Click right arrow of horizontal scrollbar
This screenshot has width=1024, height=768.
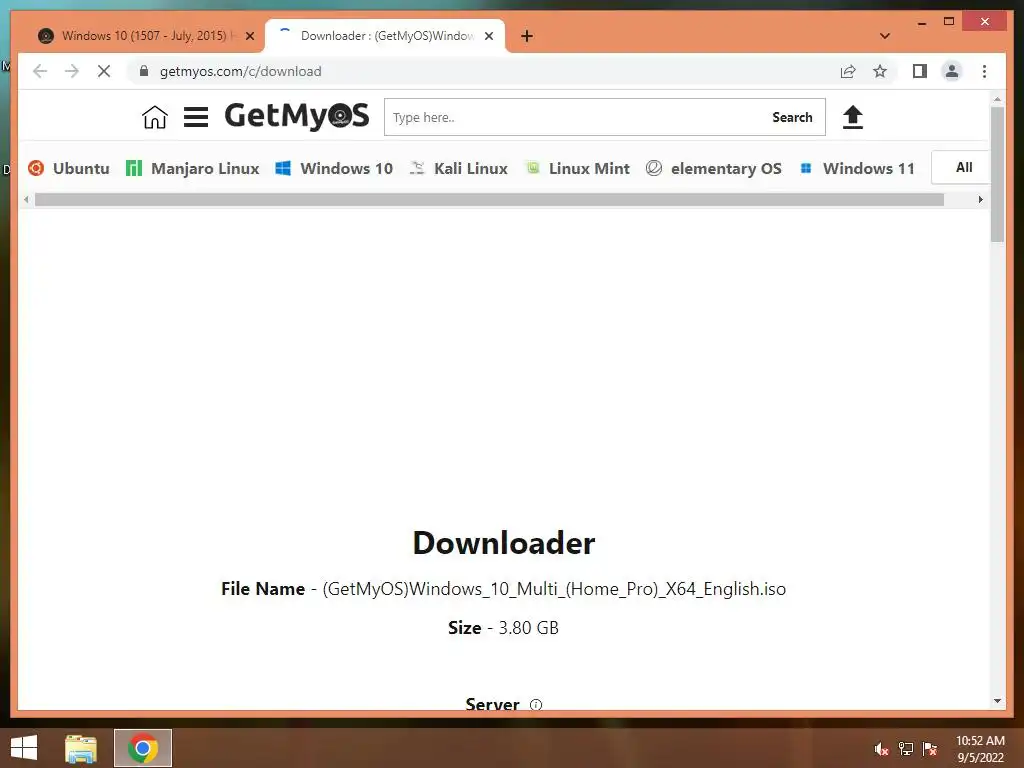coord(980,200)
